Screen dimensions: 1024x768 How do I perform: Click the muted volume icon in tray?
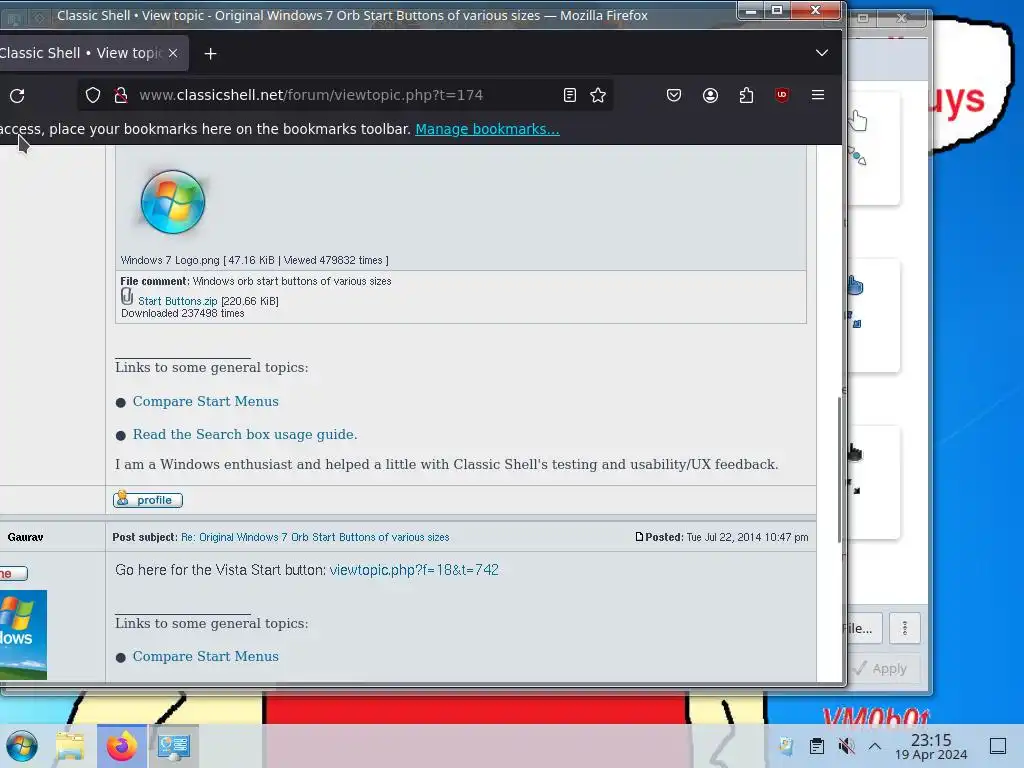pyautogui.click(x=846, y=746)
